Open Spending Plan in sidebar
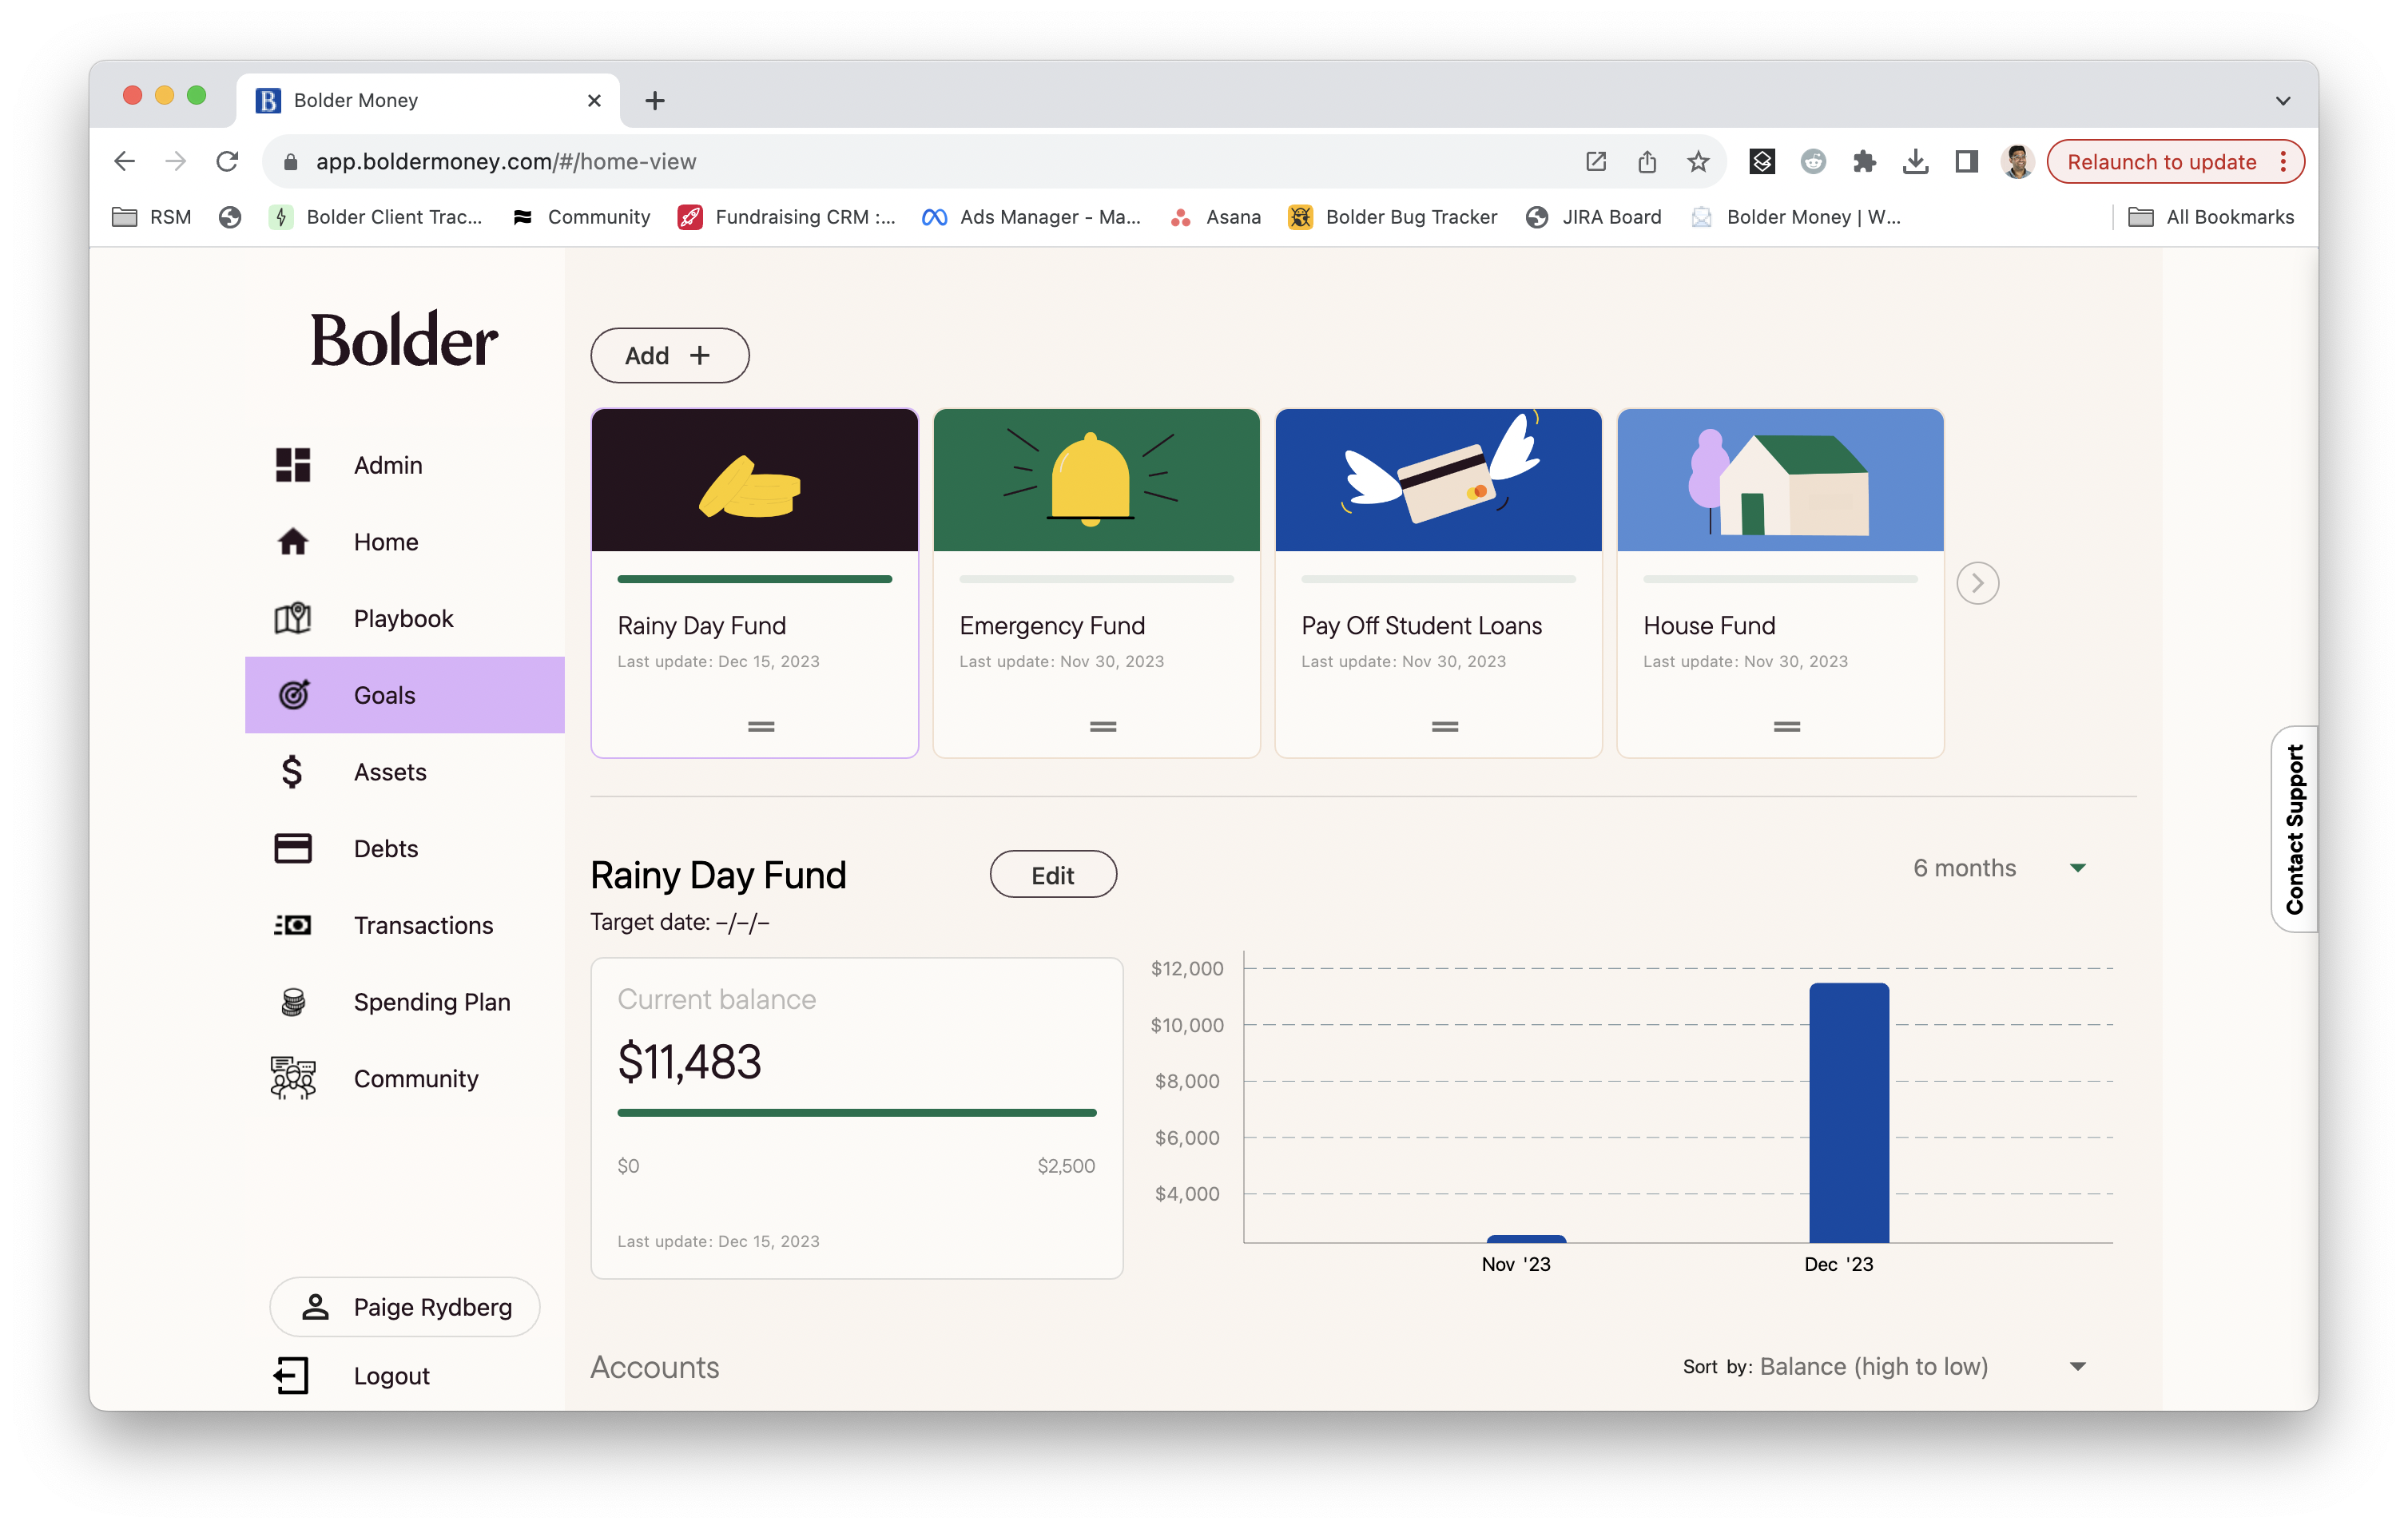This screenshot has width=2408, height=1529. pos(404,1002)
